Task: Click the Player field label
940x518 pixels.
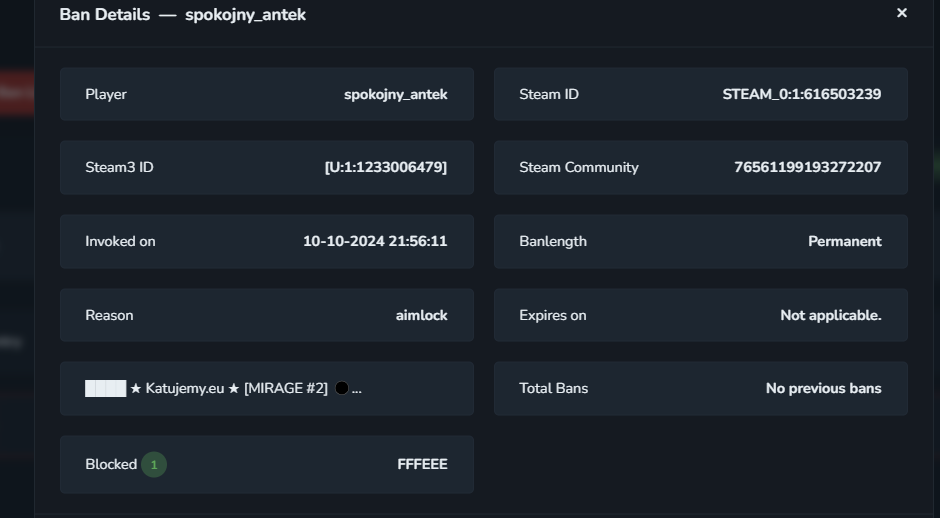Action: point(106,95)
